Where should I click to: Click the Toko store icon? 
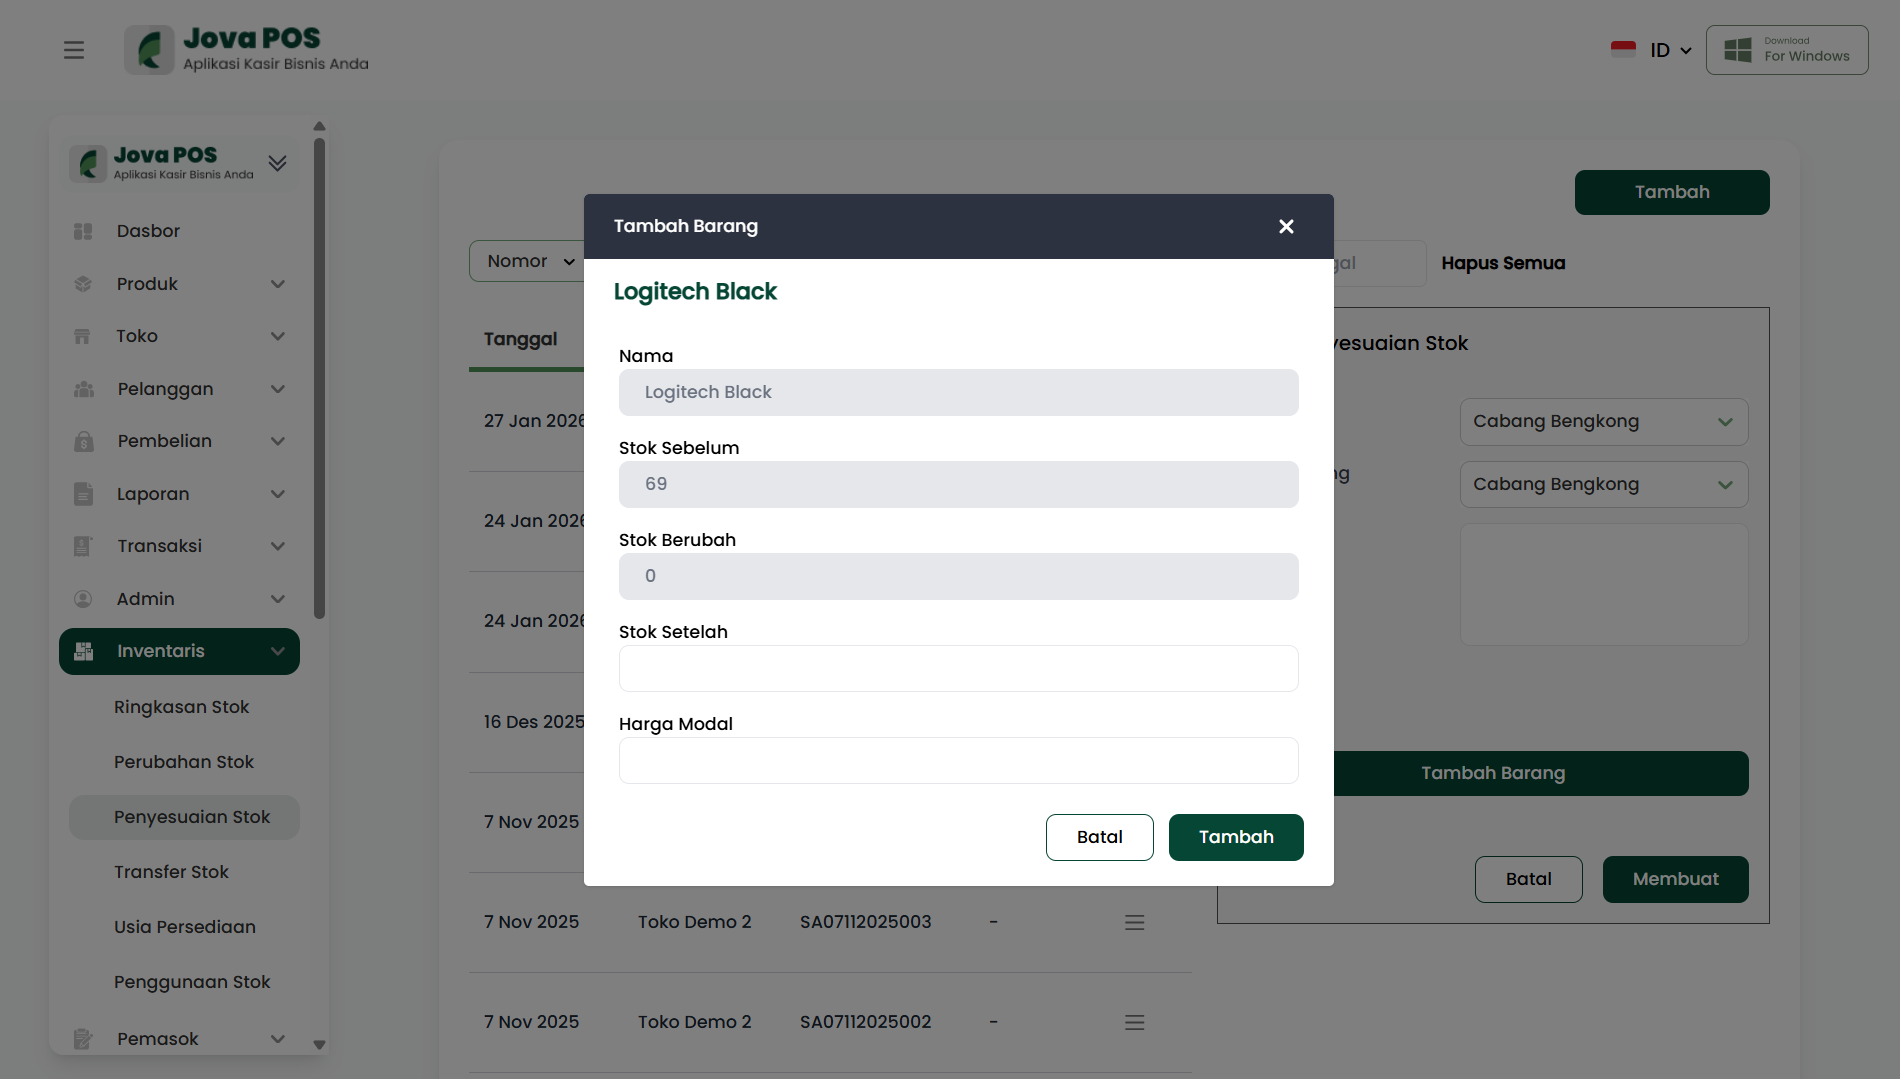point(83,336)
